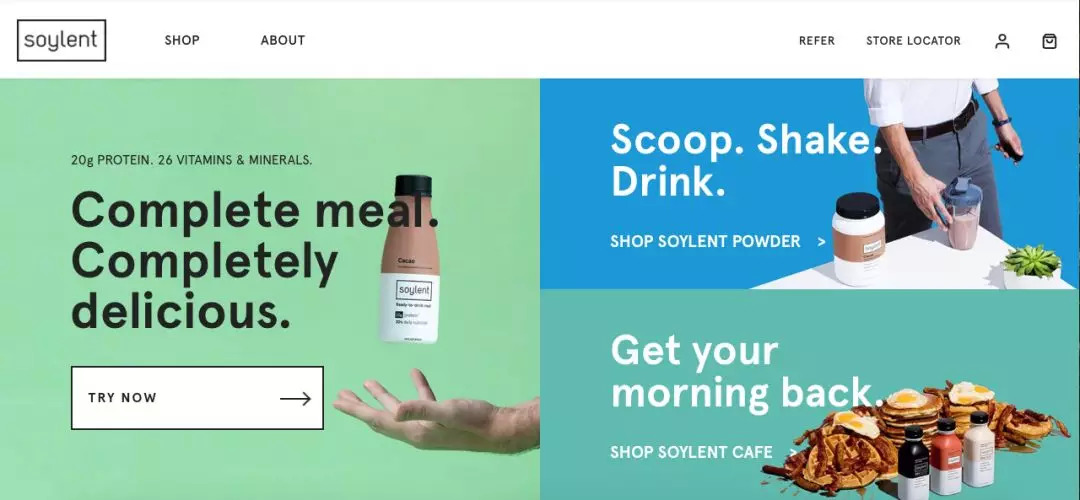This screenshot has height=500, width=1080.
Task: Click the chevron after Shop Soylent Cafe
Action: pyautogui.click(x=793, y=452)
